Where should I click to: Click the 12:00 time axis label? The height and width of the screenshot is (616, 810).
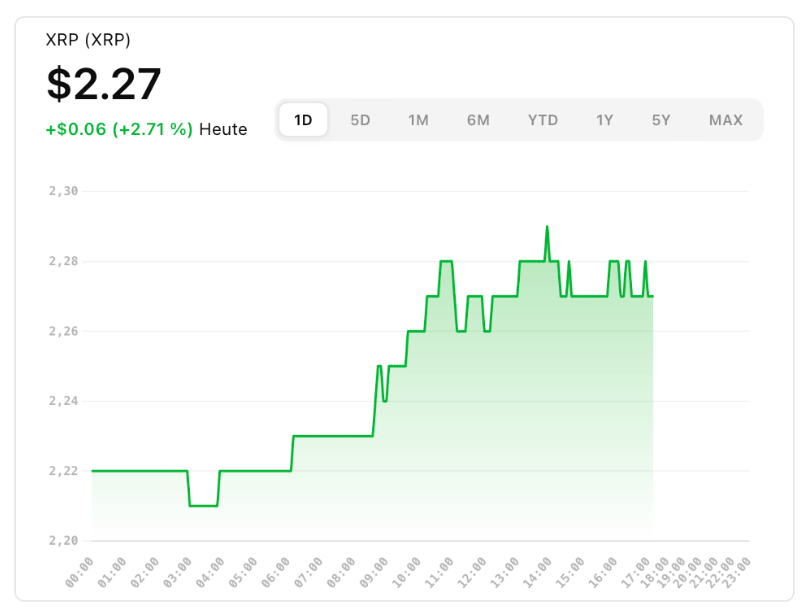472,573
